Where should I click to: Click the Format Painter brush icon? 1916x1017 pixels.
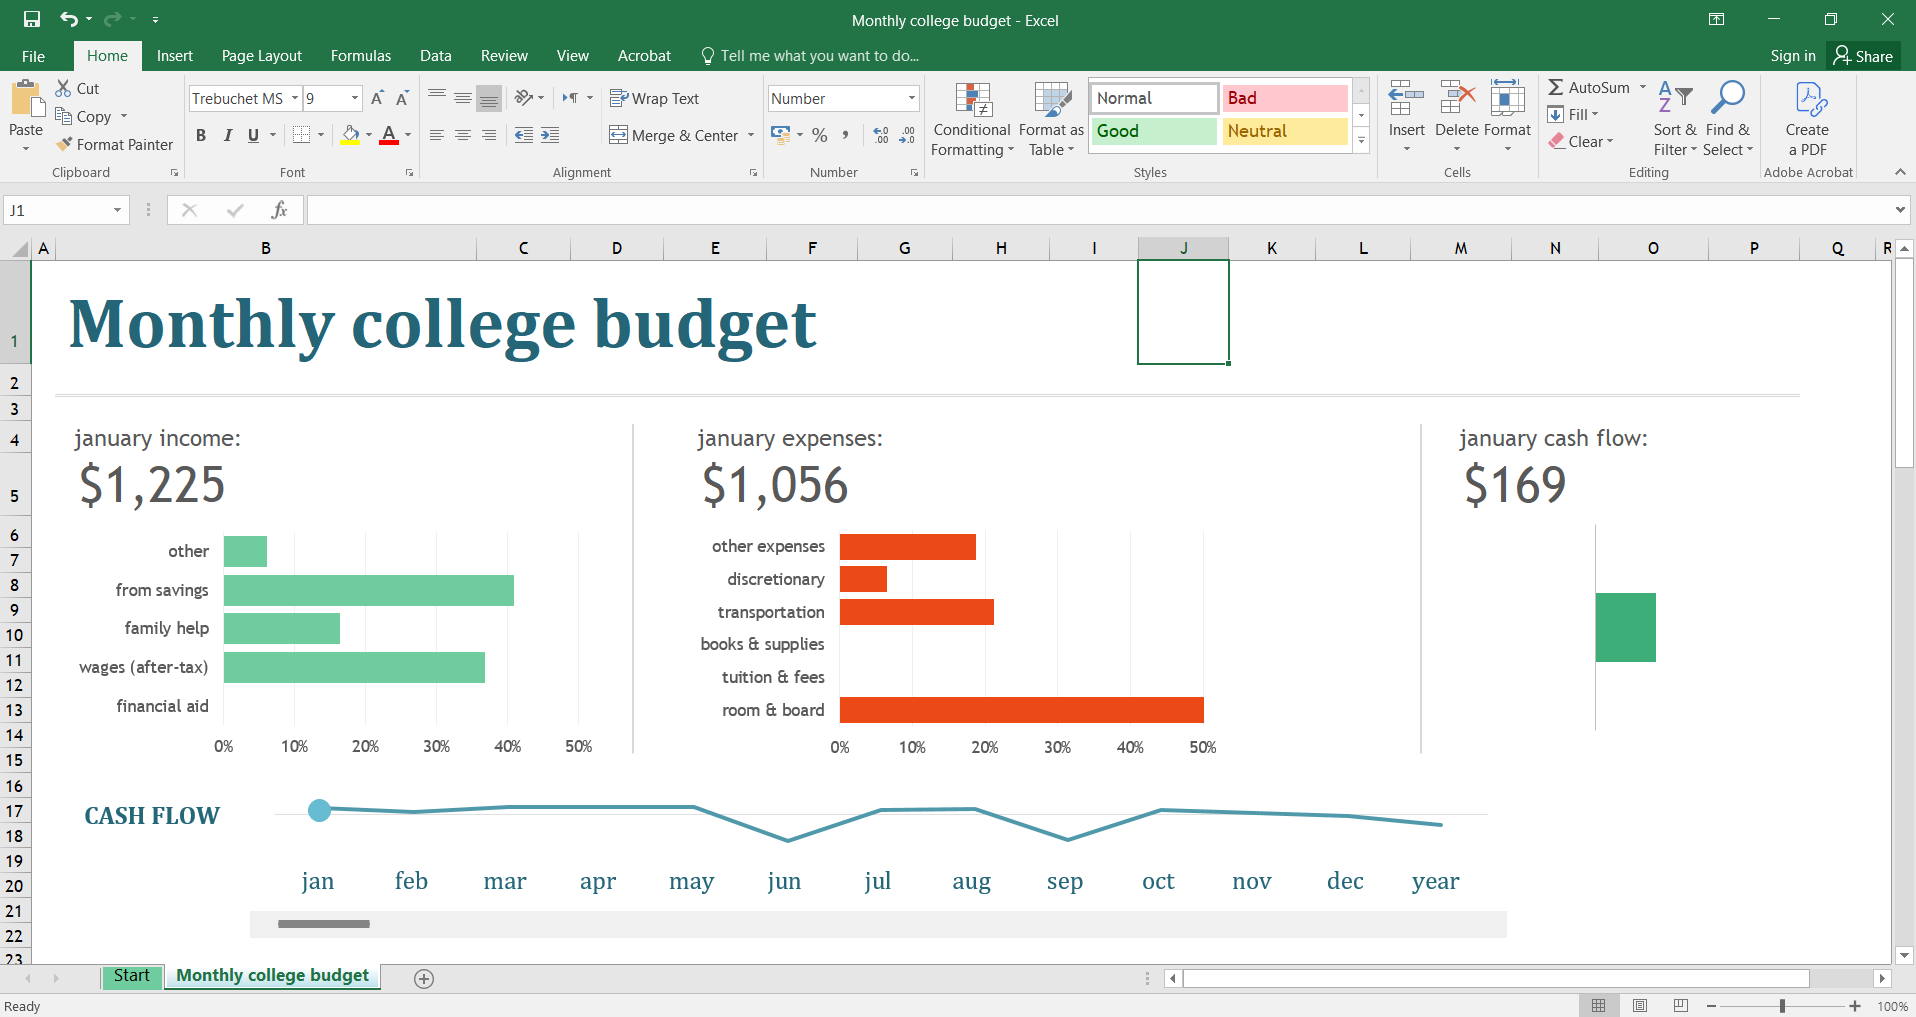tap(65, 144)
